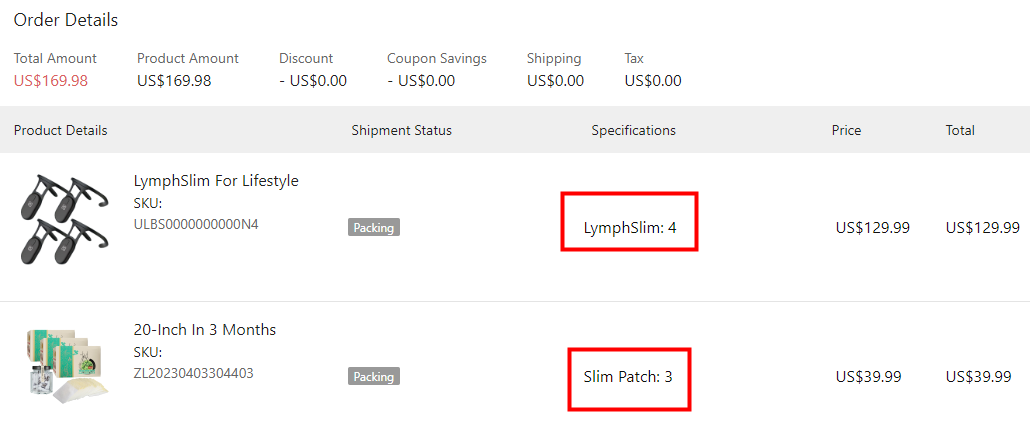Click the red US$169.98 total amount
Image resolution: width=1030 pixels, height=425 pixels.
coord(51,81)
